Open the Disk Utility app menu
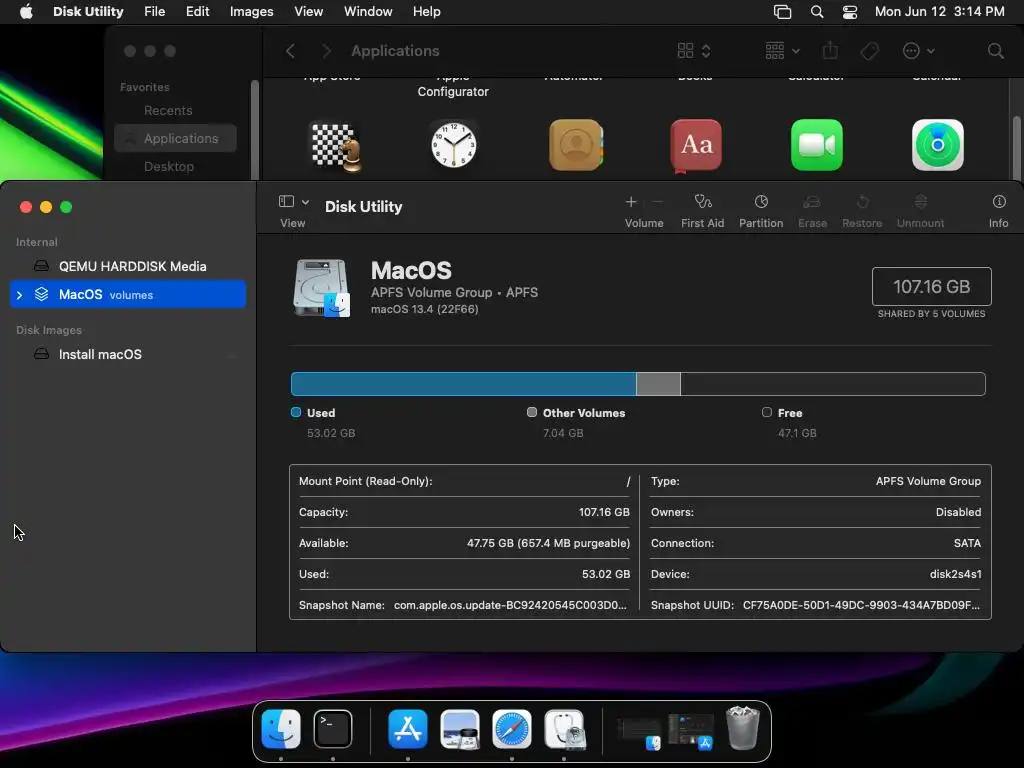The height and width of the screenshot is (768, 1024). click(88, 12)
